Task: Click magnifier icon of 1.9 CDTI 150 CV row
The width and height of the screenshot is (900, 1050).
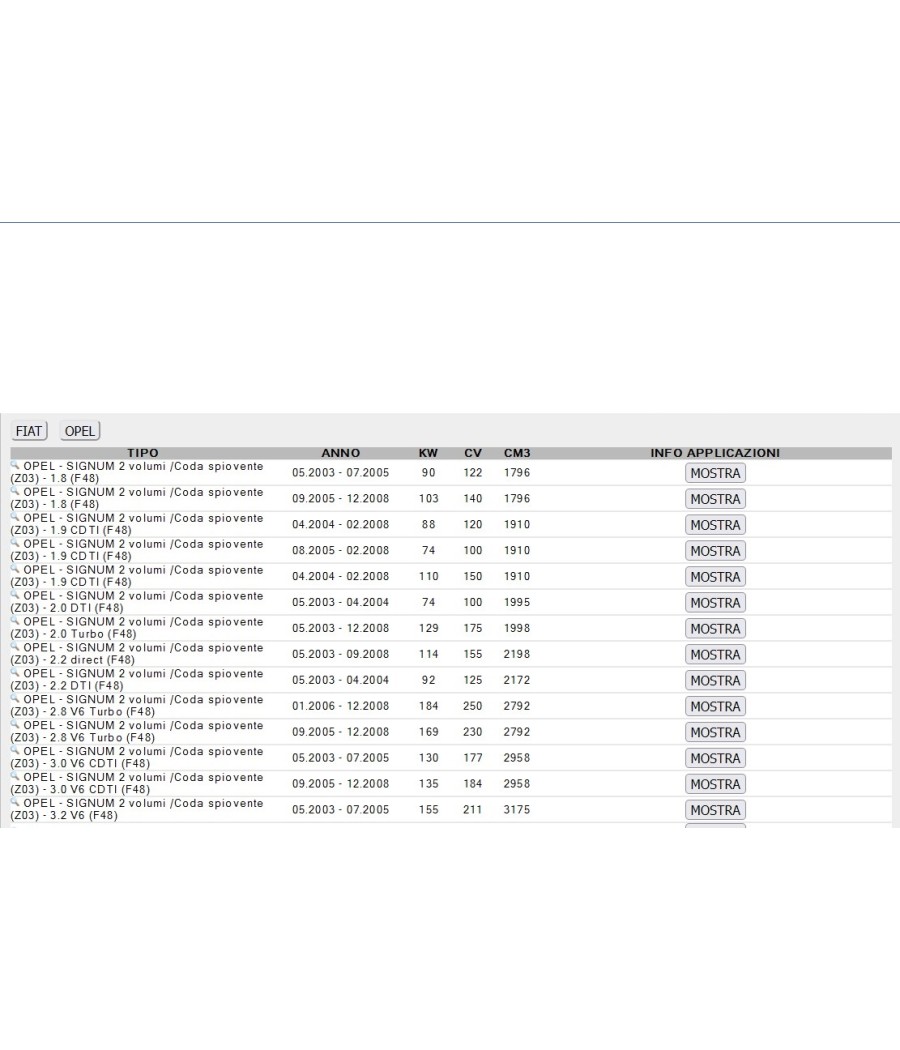Action: pyautogui.click(x=15, y=569)
